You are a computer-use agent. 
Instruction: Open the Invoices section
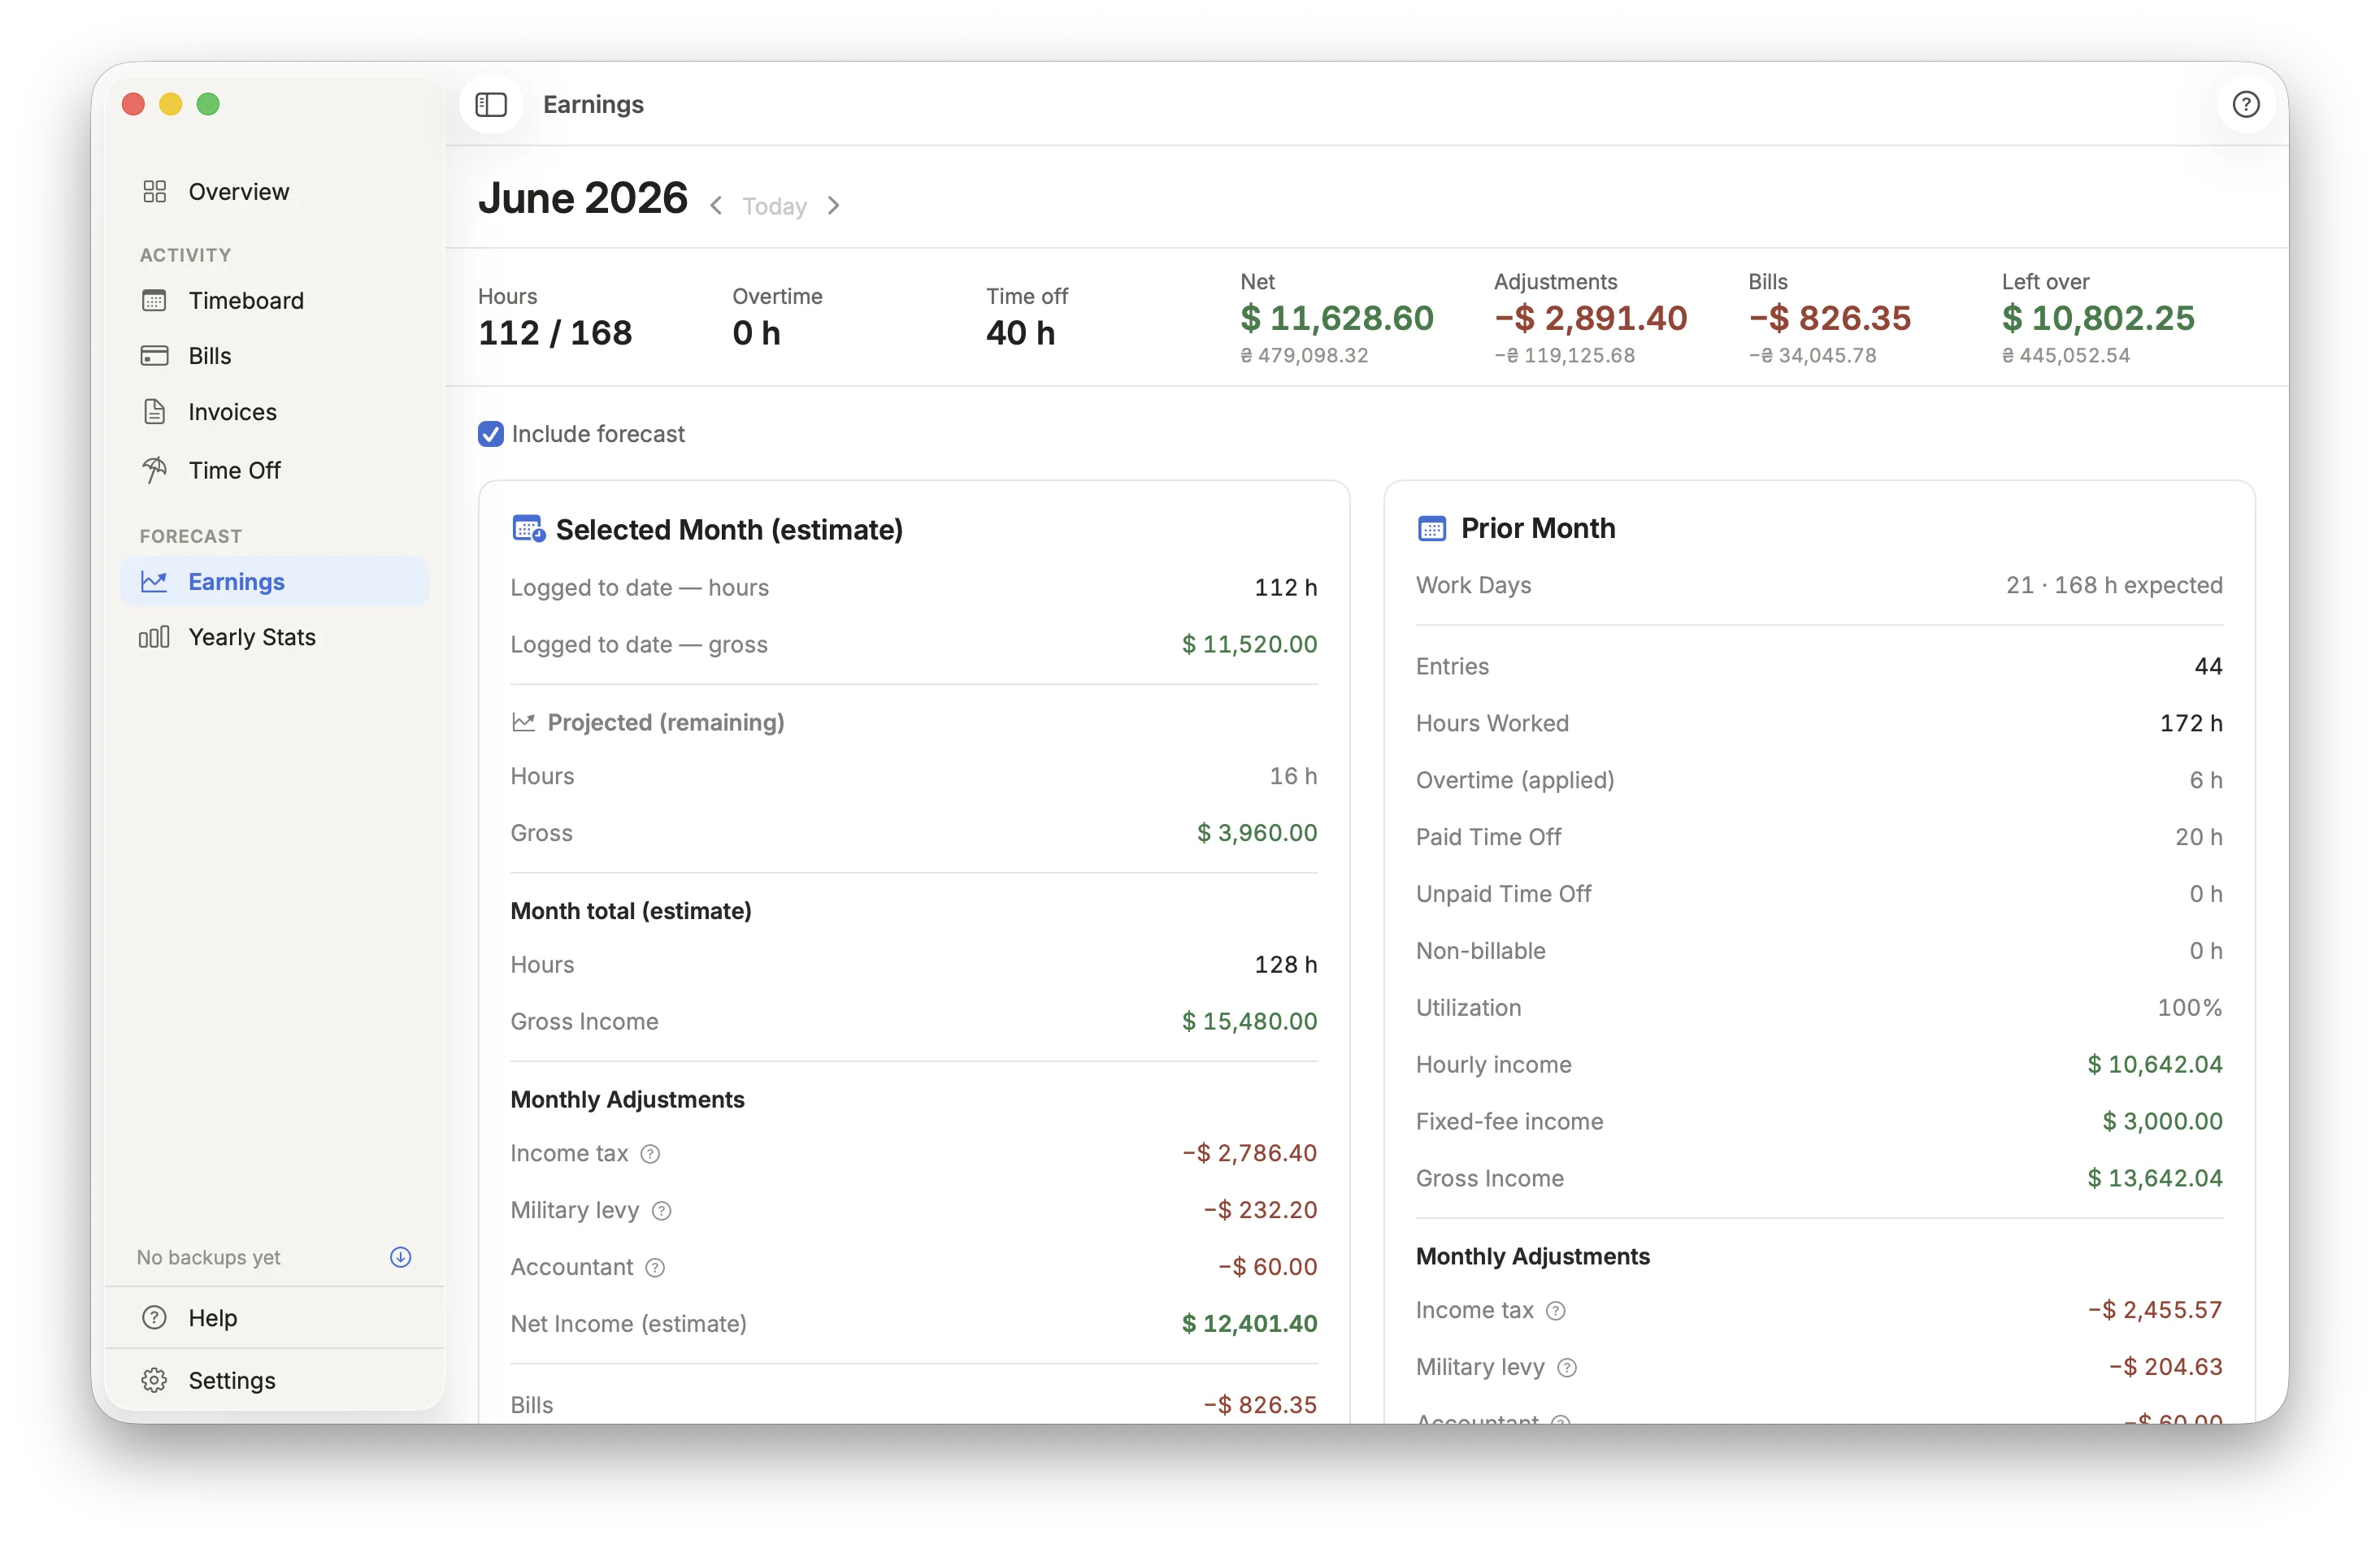275,411
